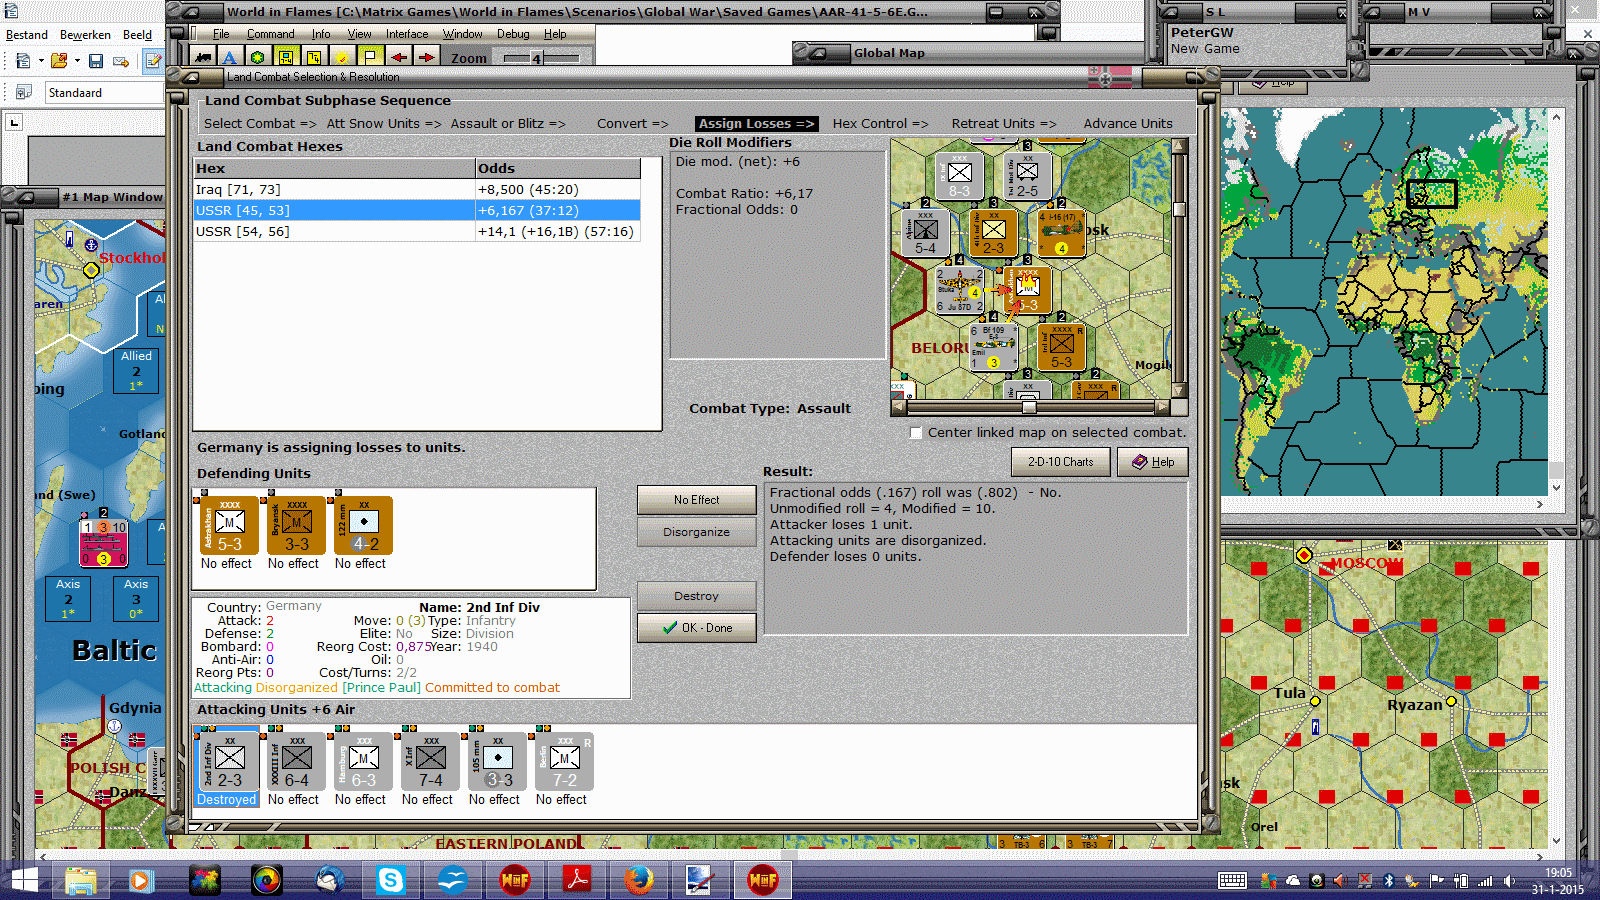Select the Bryansk 3-3 defending unit

coord(296,526)
